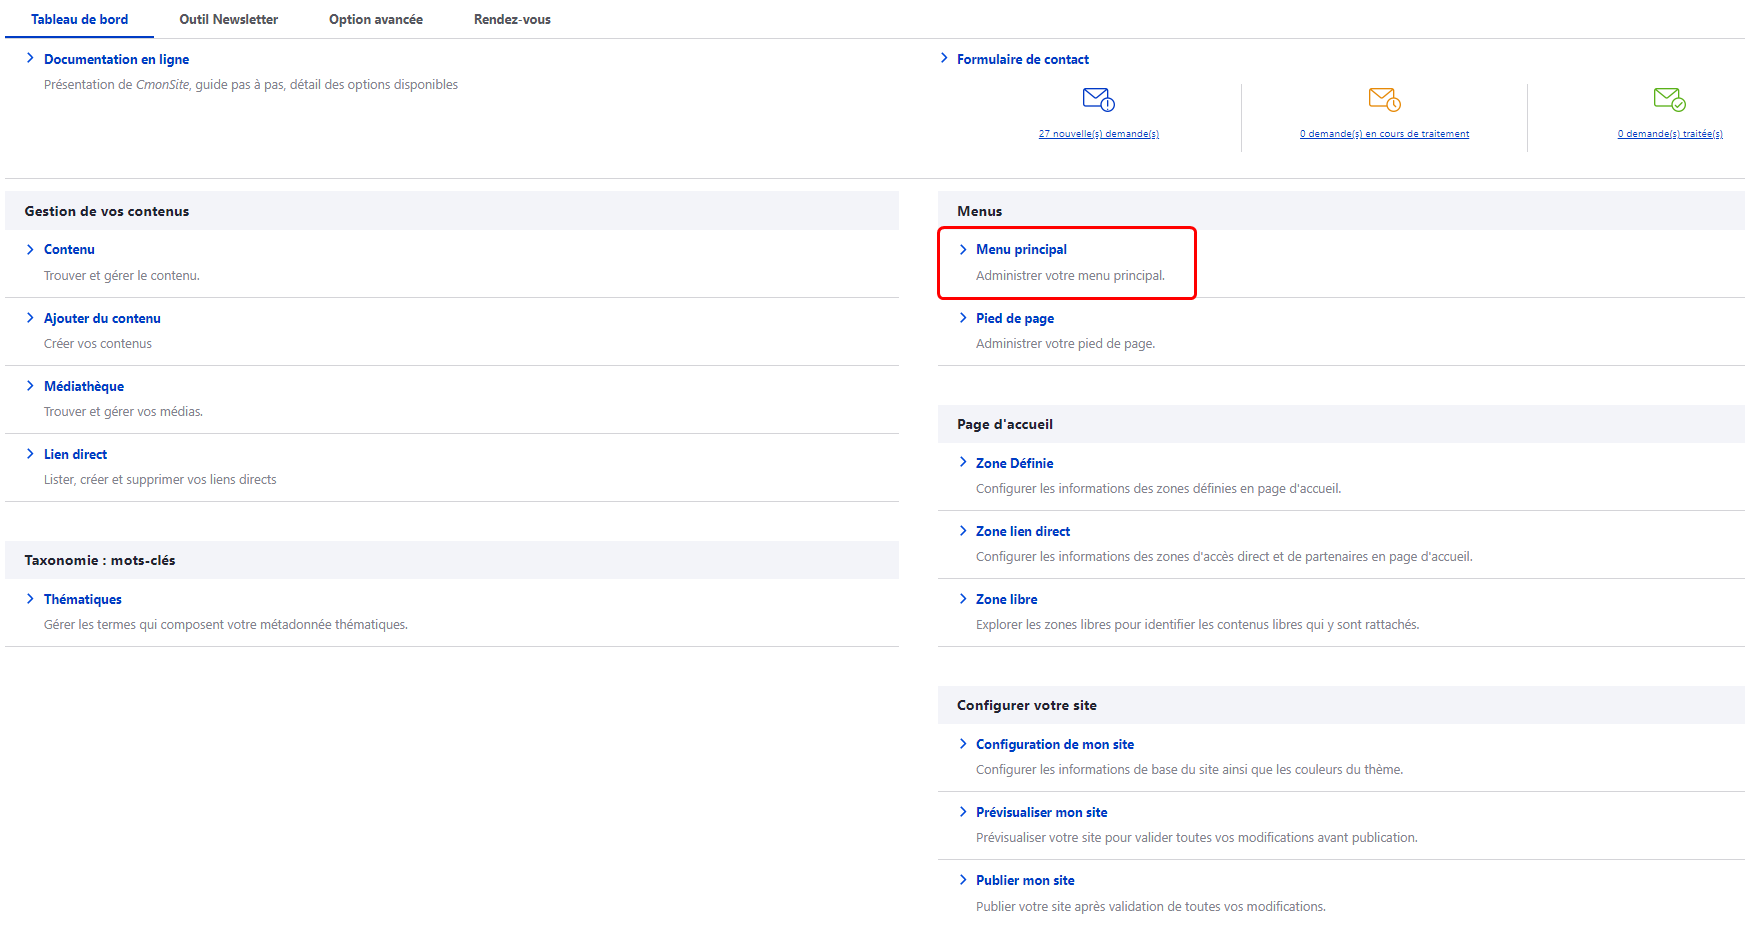The image size is (1745, 928).
Task: Go to the Rendez-vous tab
Action: 512,19
